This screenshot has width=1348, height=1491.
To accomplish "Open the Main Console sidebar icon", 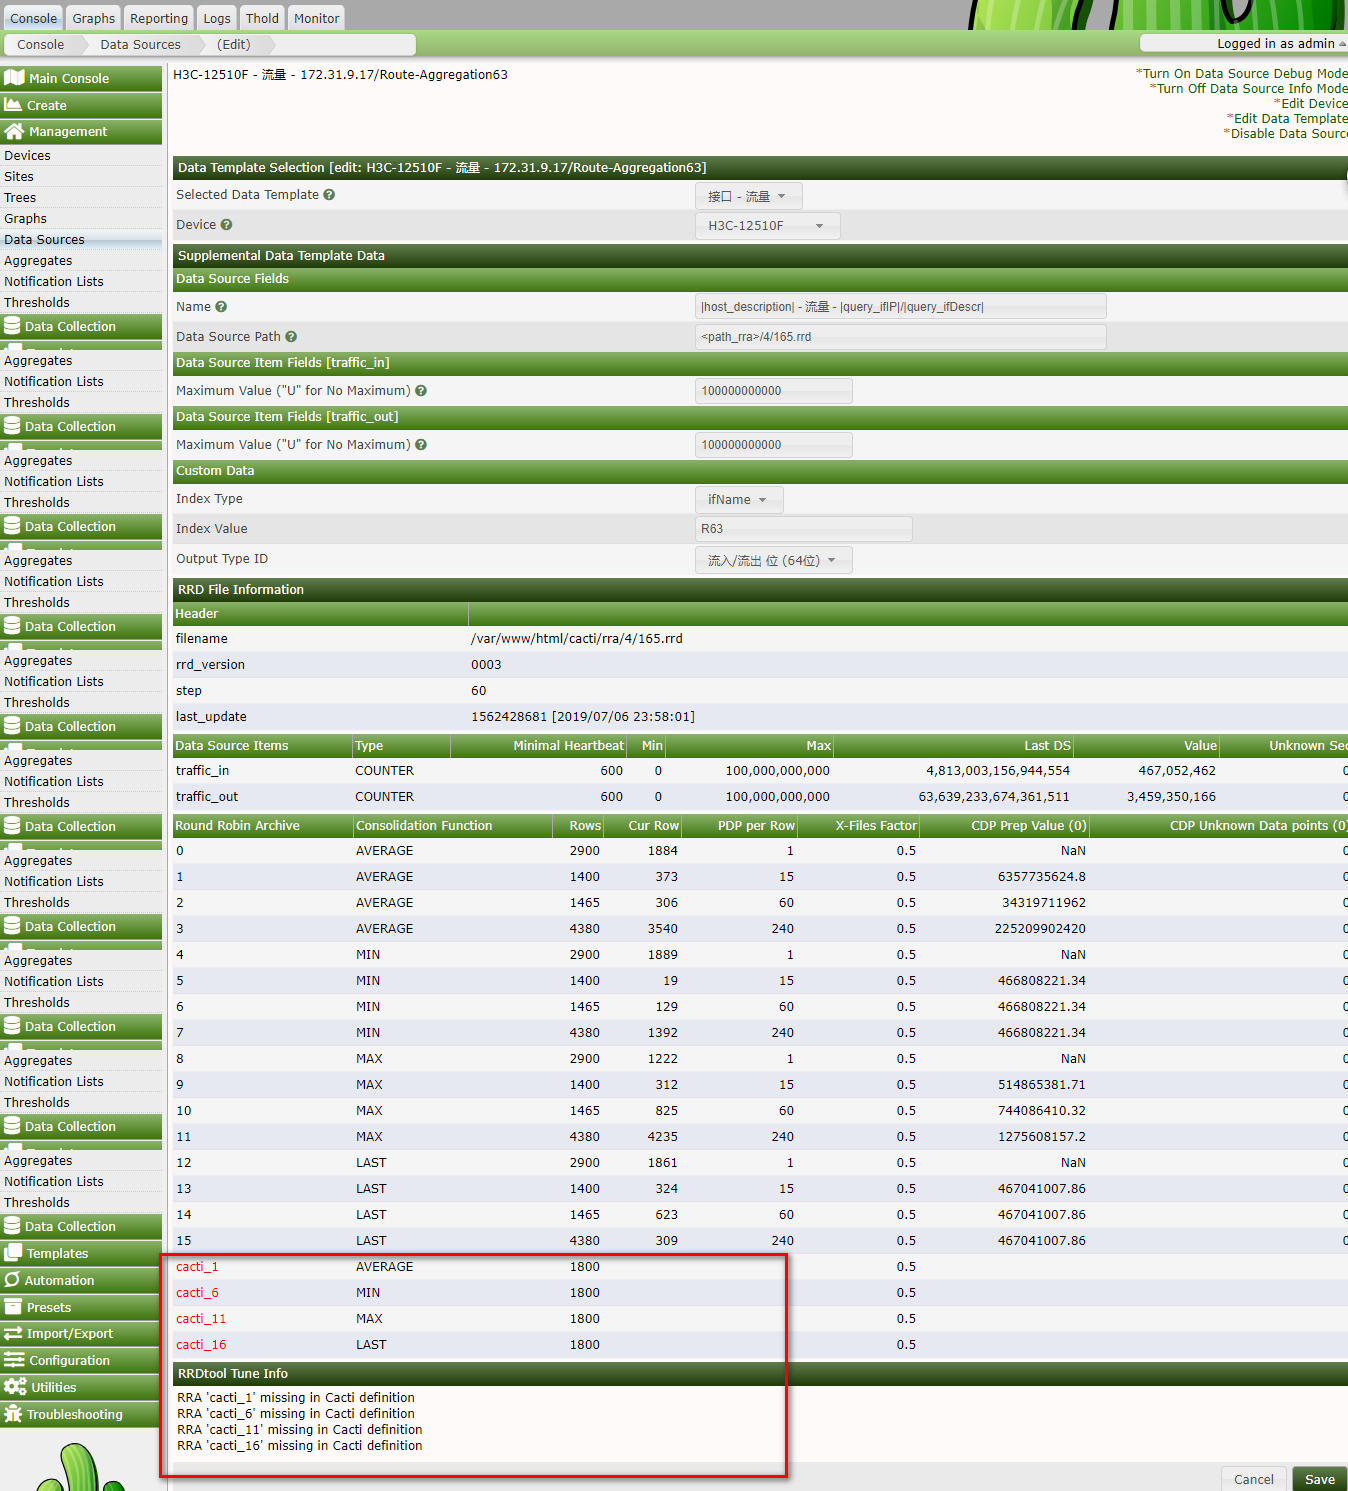I will (x=14, y=78).
